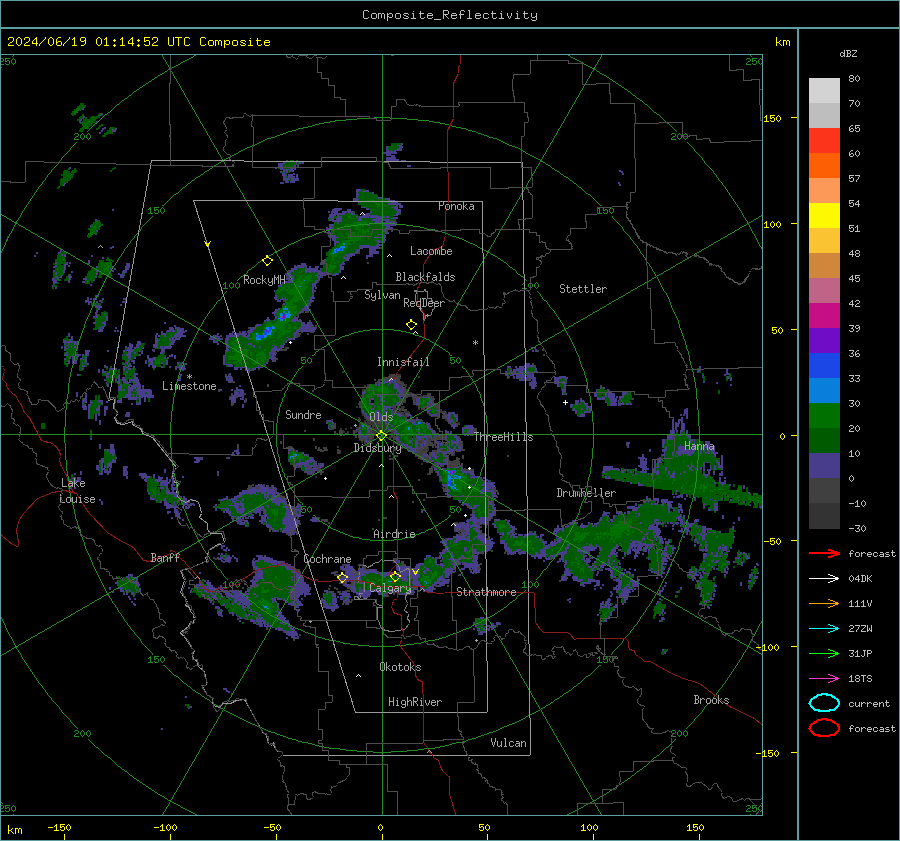Click the Limestone label

click(x=189, y=386)
